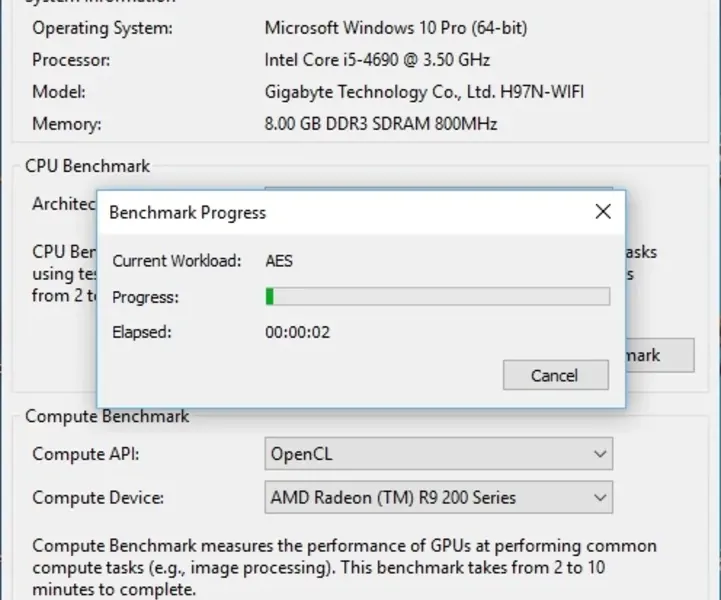Click the partially hidden Run CPU Benchmark button
The width and height of the screenshot is (721, 600).
point(658,355)
